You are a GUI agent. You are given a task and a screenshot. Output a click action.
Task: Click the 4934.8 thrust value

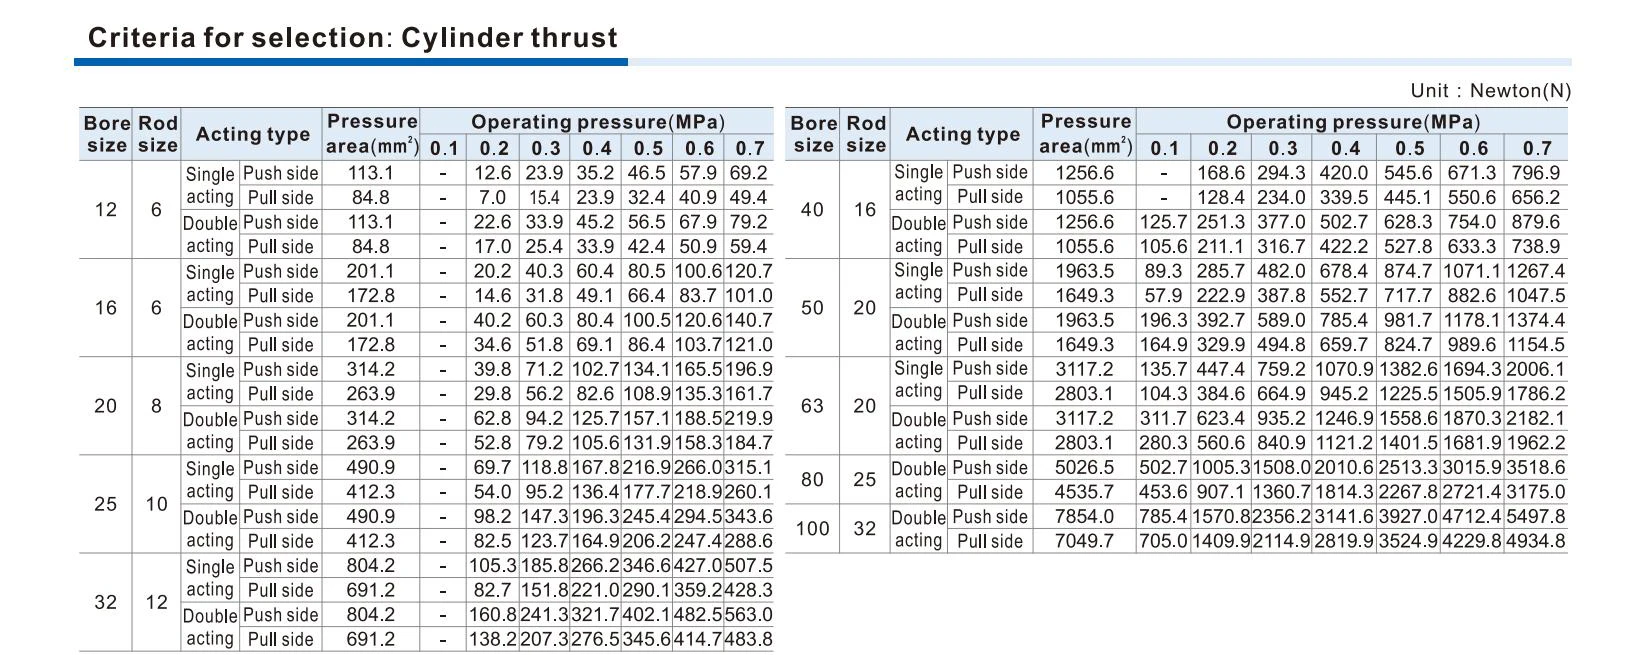click(x=1536, y=541)
